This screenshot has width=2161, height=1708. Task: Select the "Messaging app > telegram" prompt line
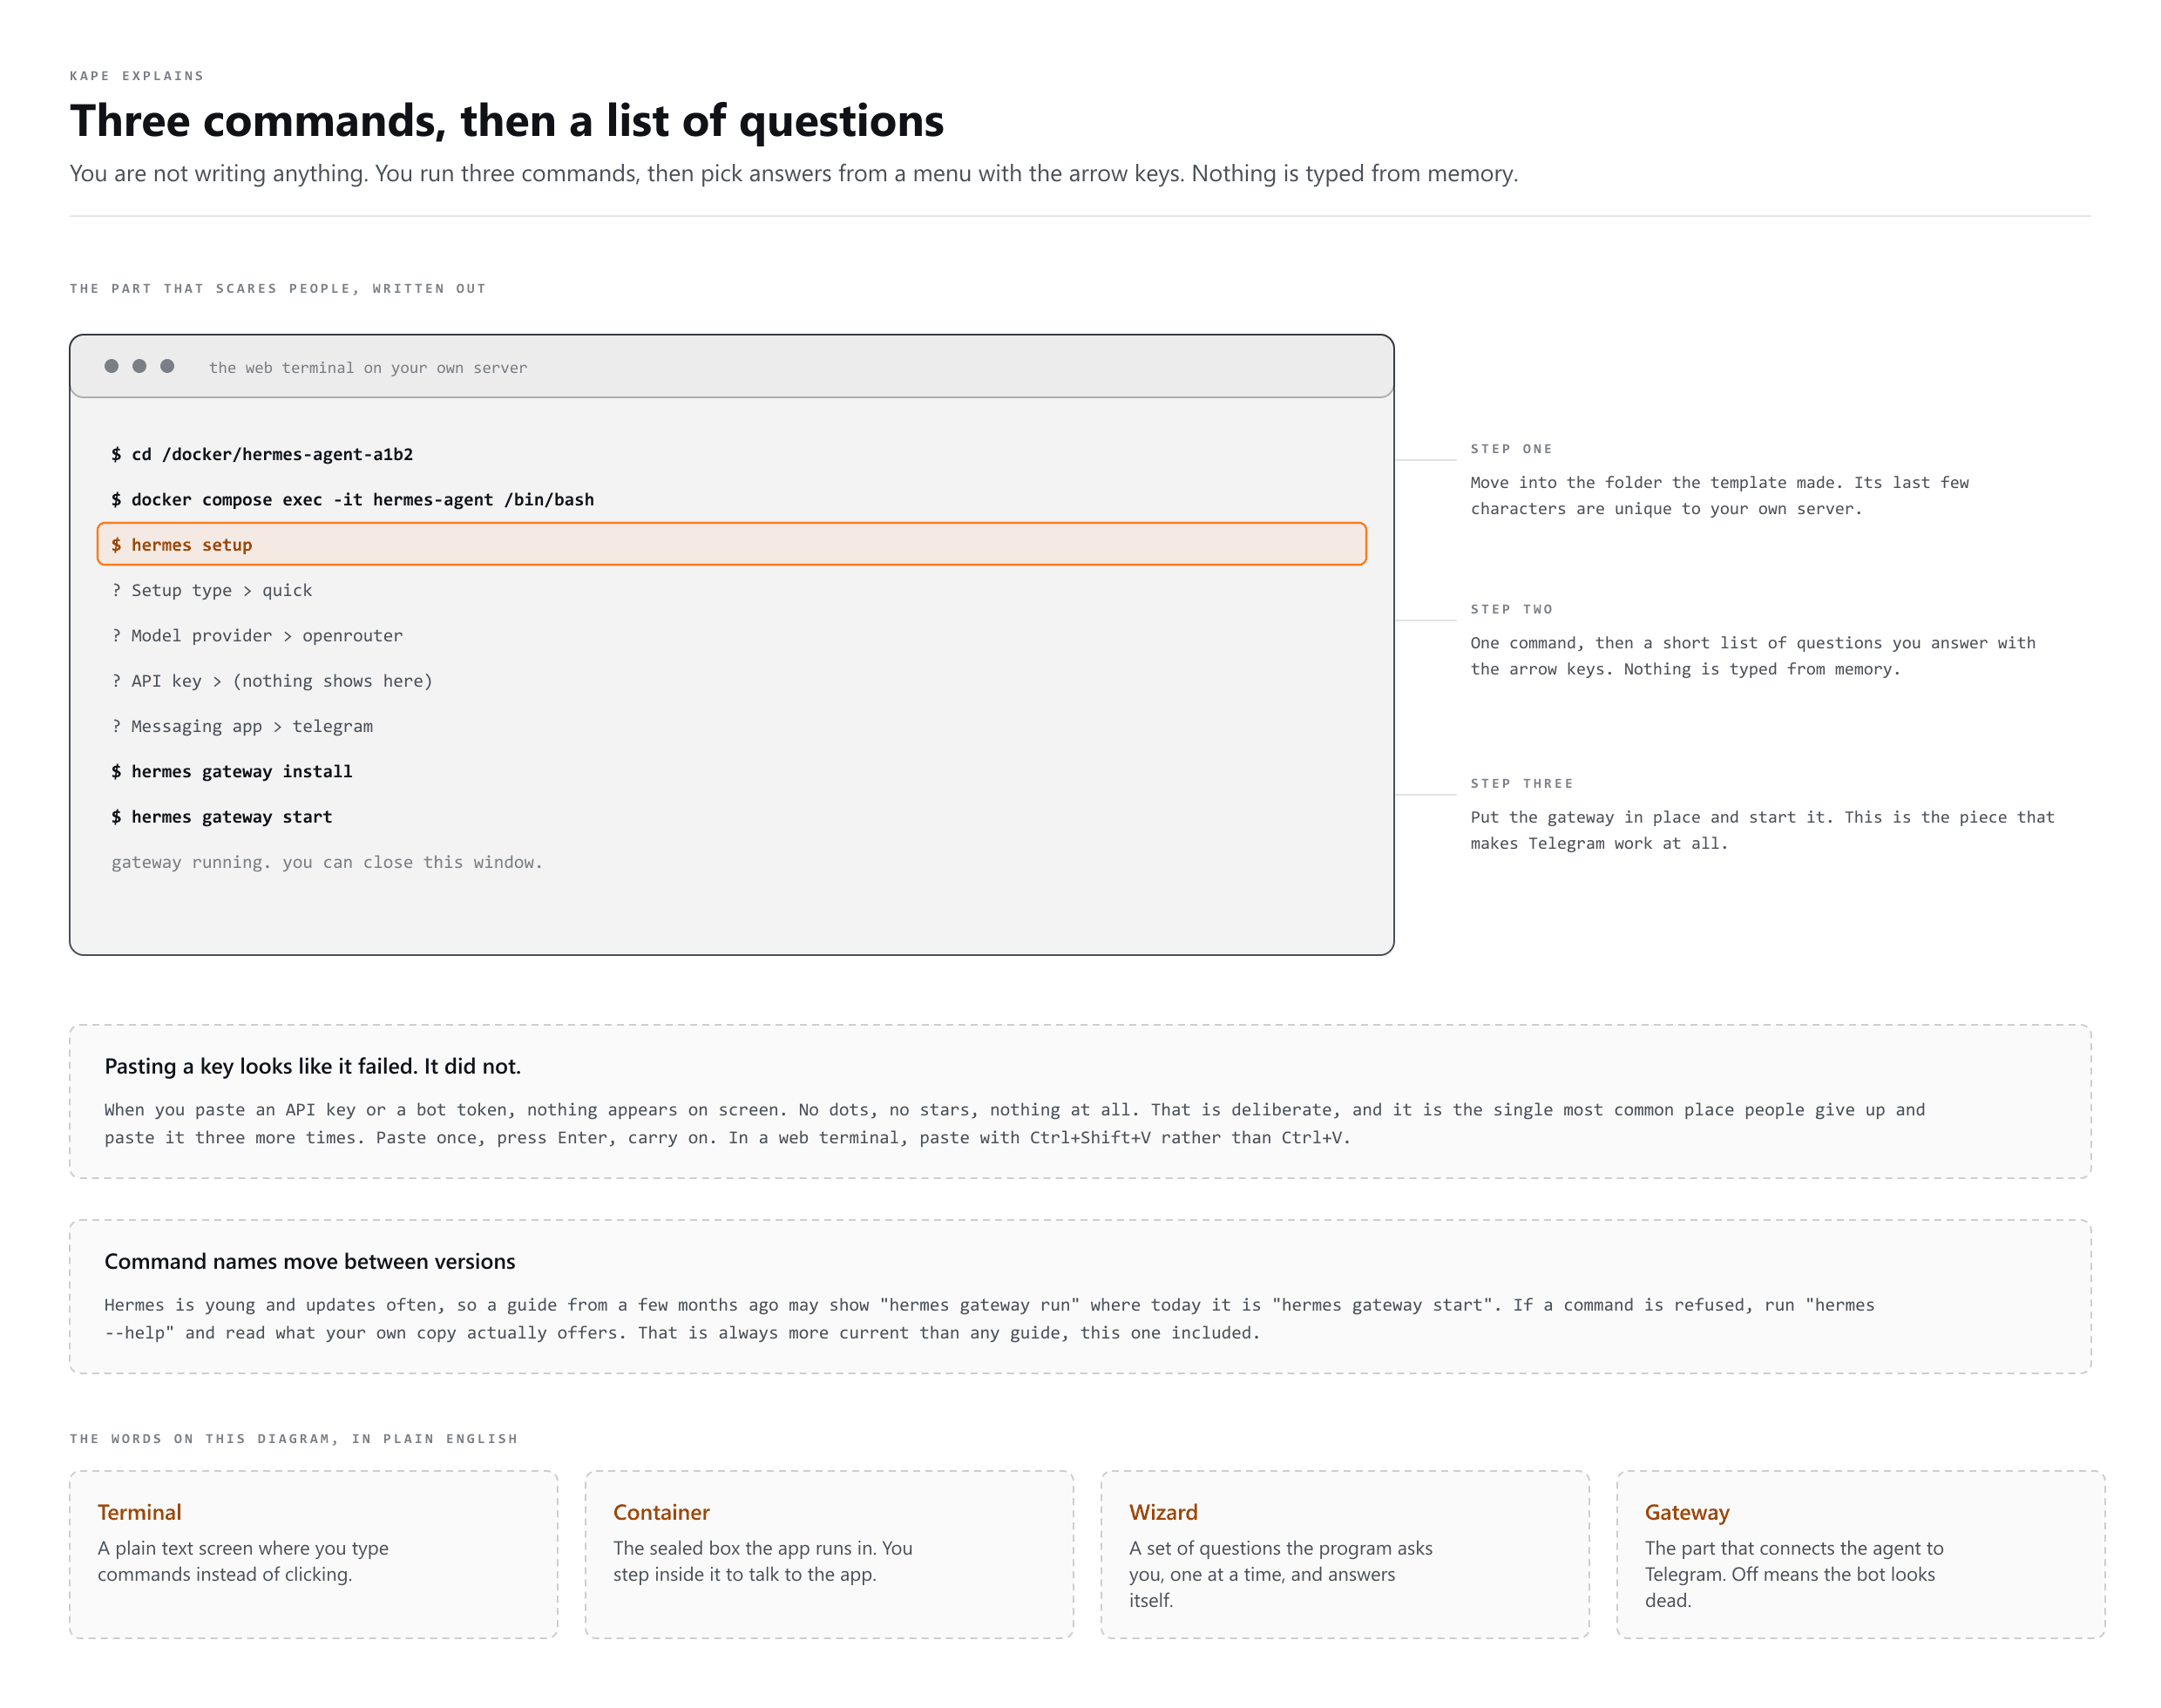click(x=242, y=726)
